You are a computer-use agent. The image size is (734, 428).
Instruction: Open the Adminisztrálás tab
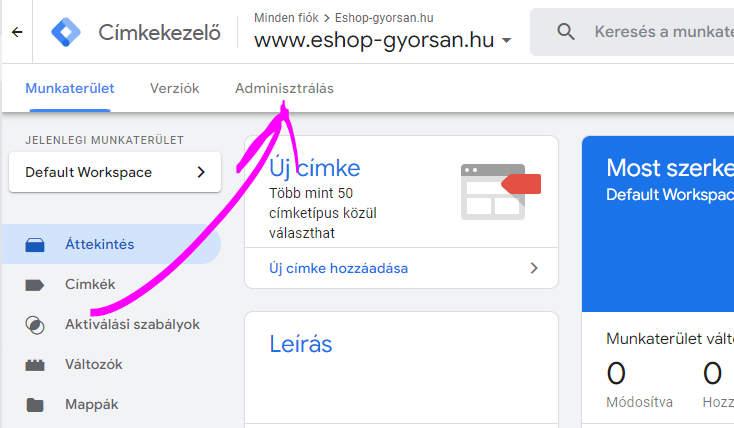[x=284, y=88]
